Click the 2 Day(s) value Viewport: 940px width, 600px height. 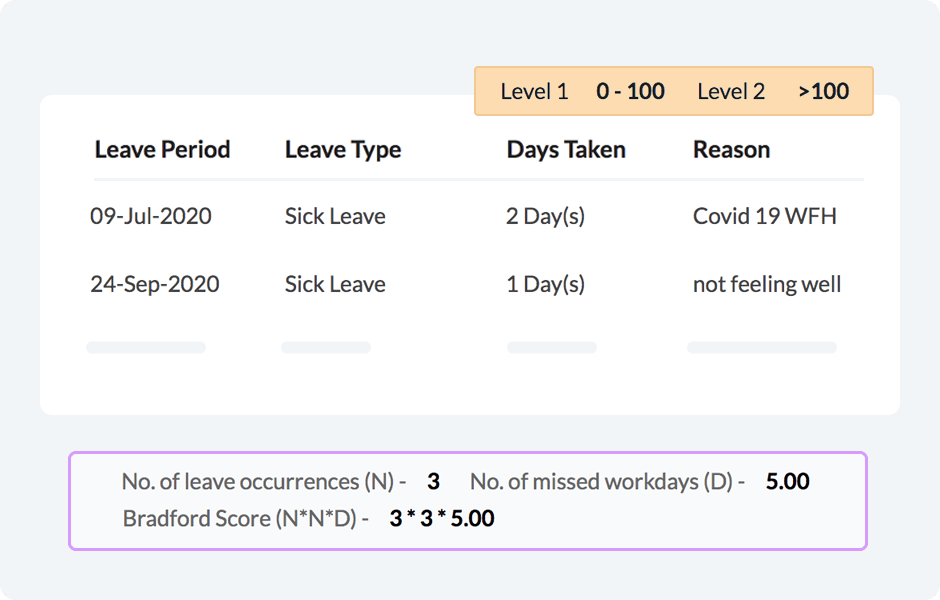(x=545, y=216)
